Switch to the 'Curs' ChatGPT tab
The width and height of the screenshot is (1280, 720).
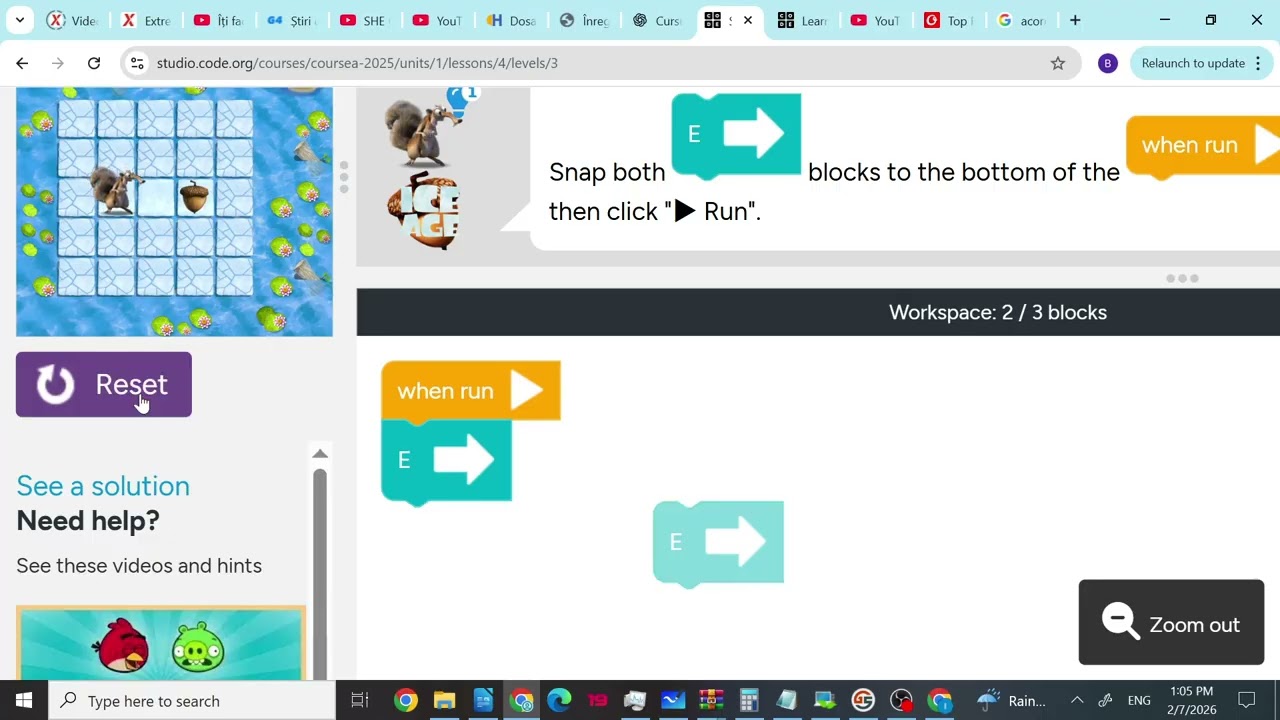tap(657, 20)
